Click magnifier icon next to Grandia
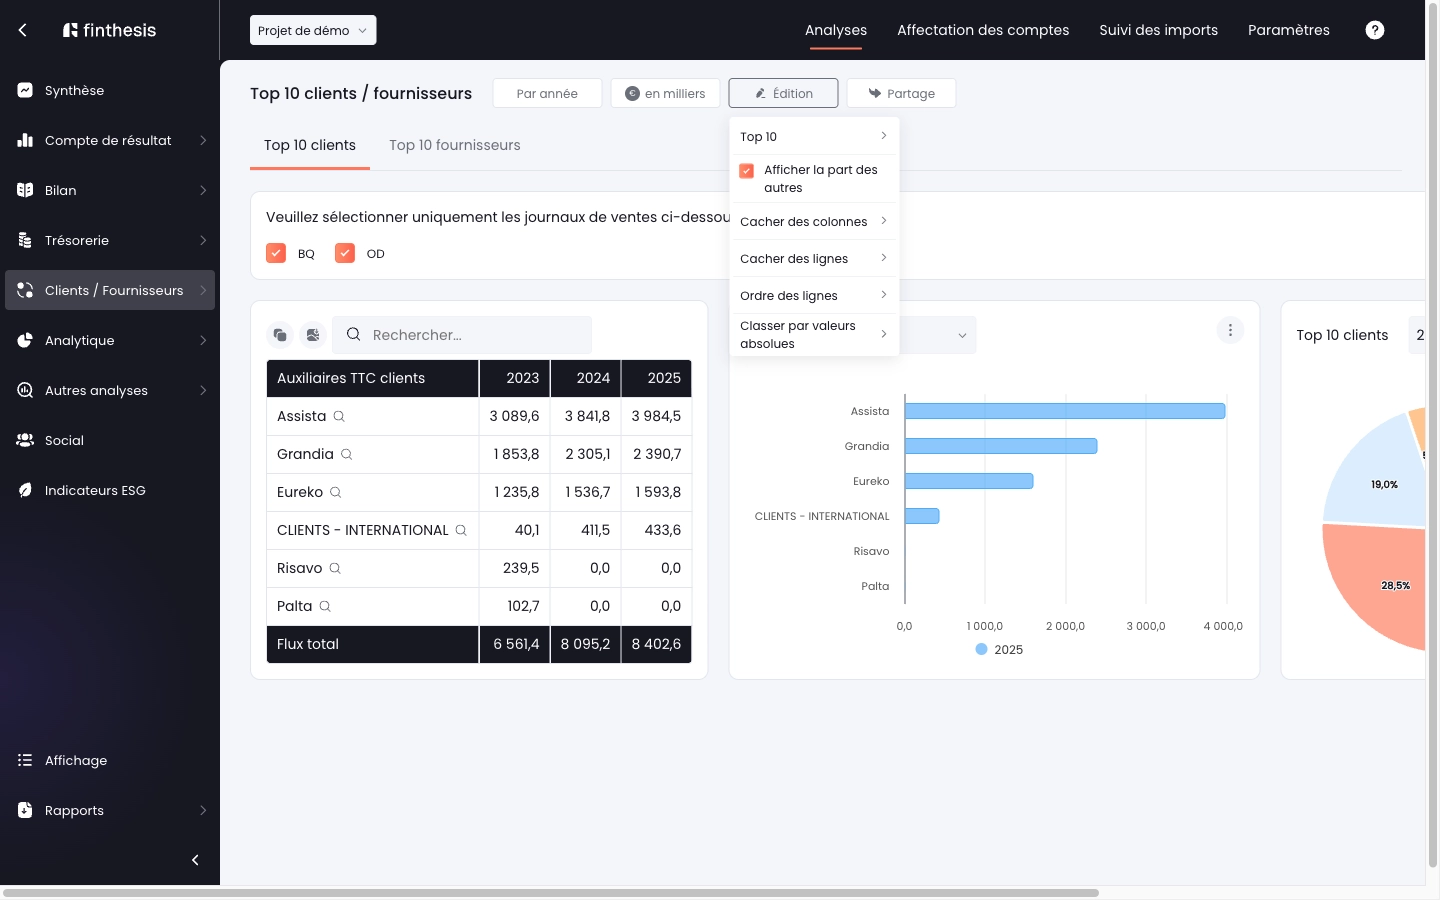Screen dimensions: 1440x900 [x=347, y=454]
